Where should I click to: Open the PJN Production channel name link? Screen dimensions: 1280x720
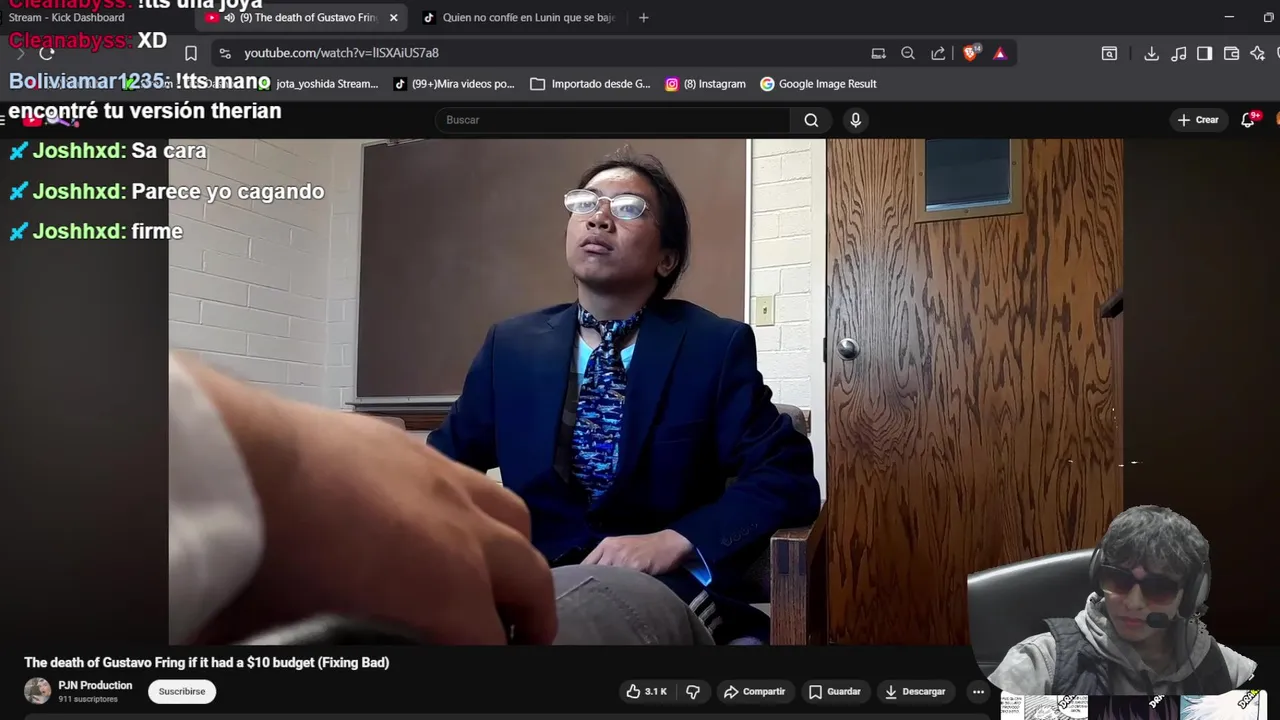coord(95,685)
